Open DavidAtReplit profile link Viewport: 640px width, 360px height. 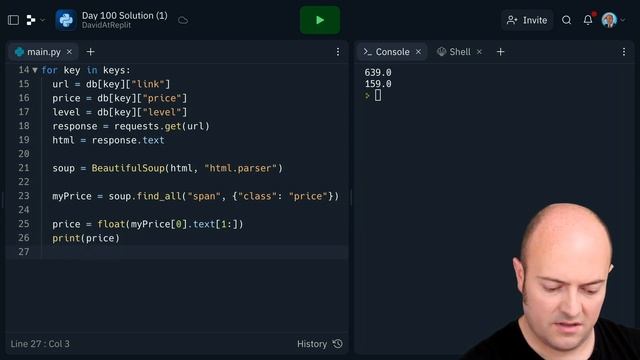coord(106,25)
